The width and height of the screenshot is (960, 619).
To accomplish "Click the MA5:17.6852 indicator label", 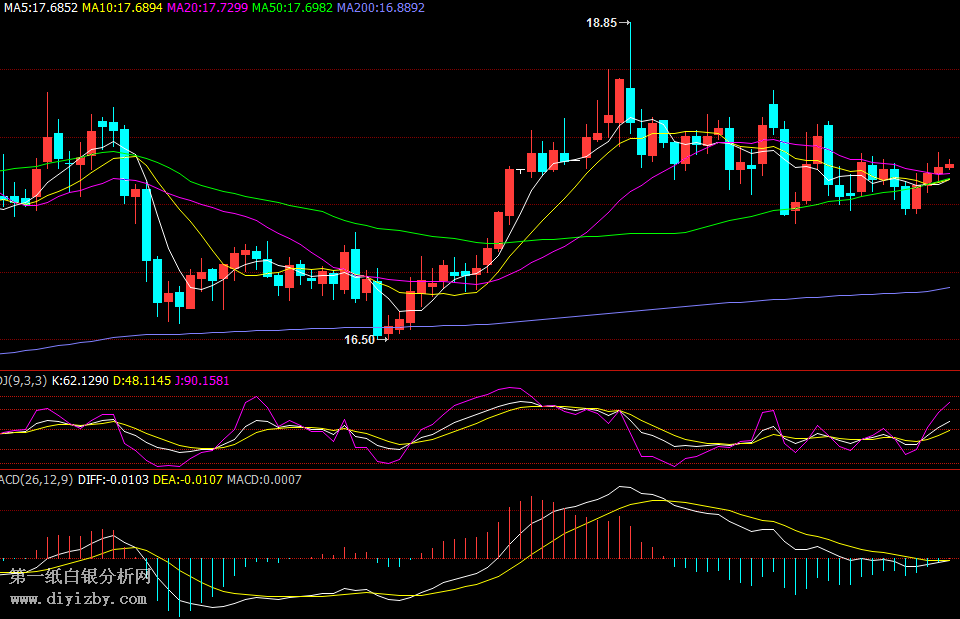I will click(39, 8).
